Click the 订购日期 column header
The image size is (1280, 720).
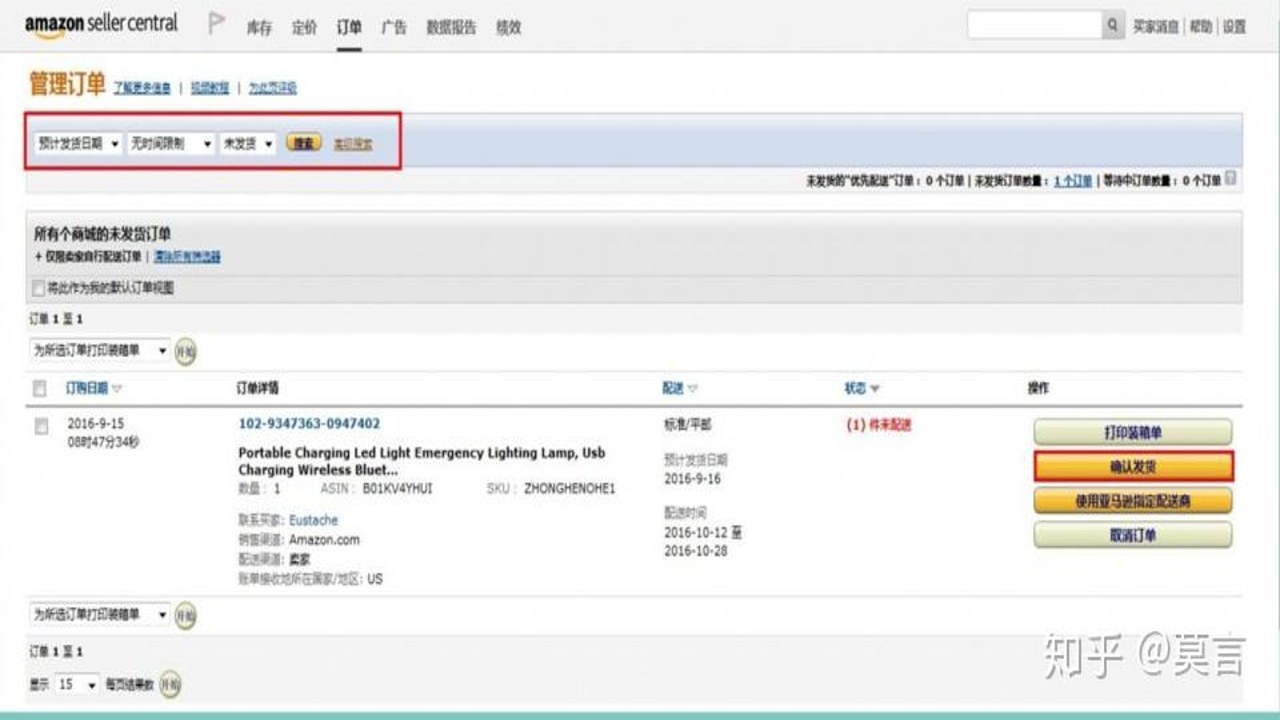point(86,388)
